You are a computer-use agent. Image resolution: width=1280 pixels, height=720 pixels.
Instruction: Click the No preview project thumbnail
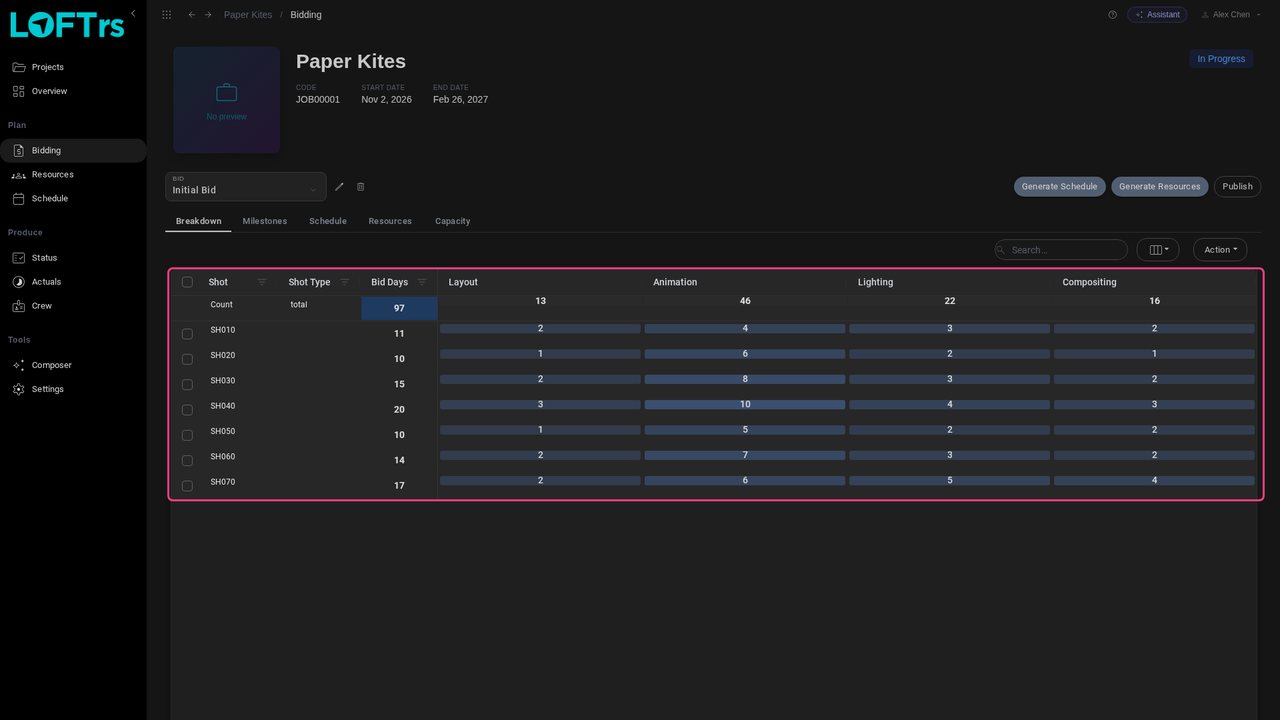[x=227, y=100]
